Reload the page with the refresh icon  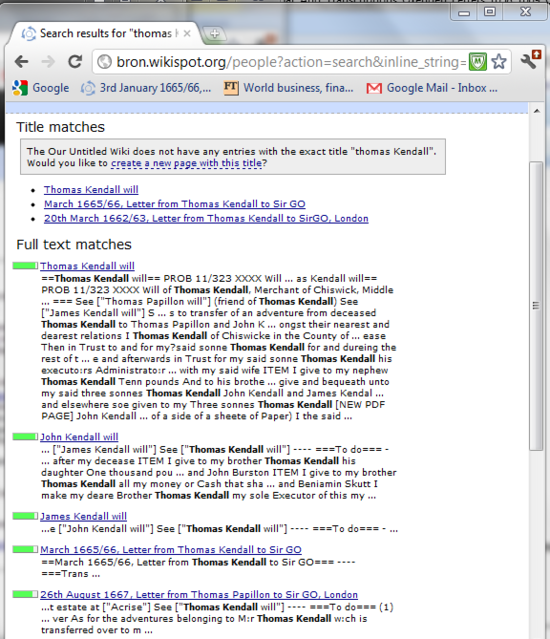pyautogui.click(x=75, y=62)
